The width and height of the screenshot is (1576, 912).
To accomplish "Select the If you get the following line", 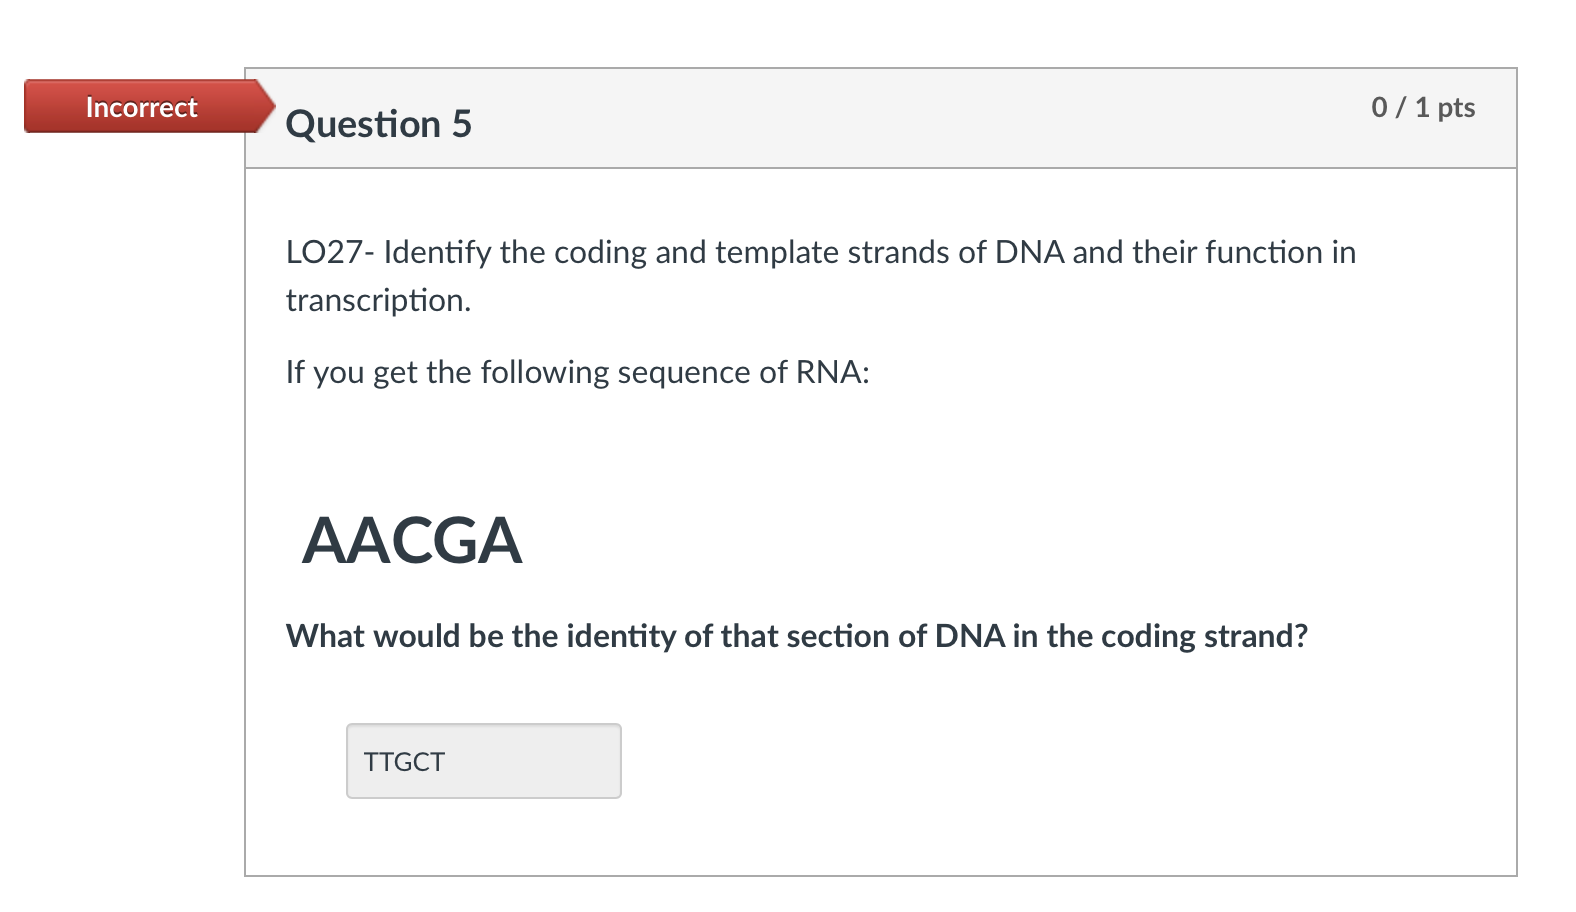I will [578, 372].
